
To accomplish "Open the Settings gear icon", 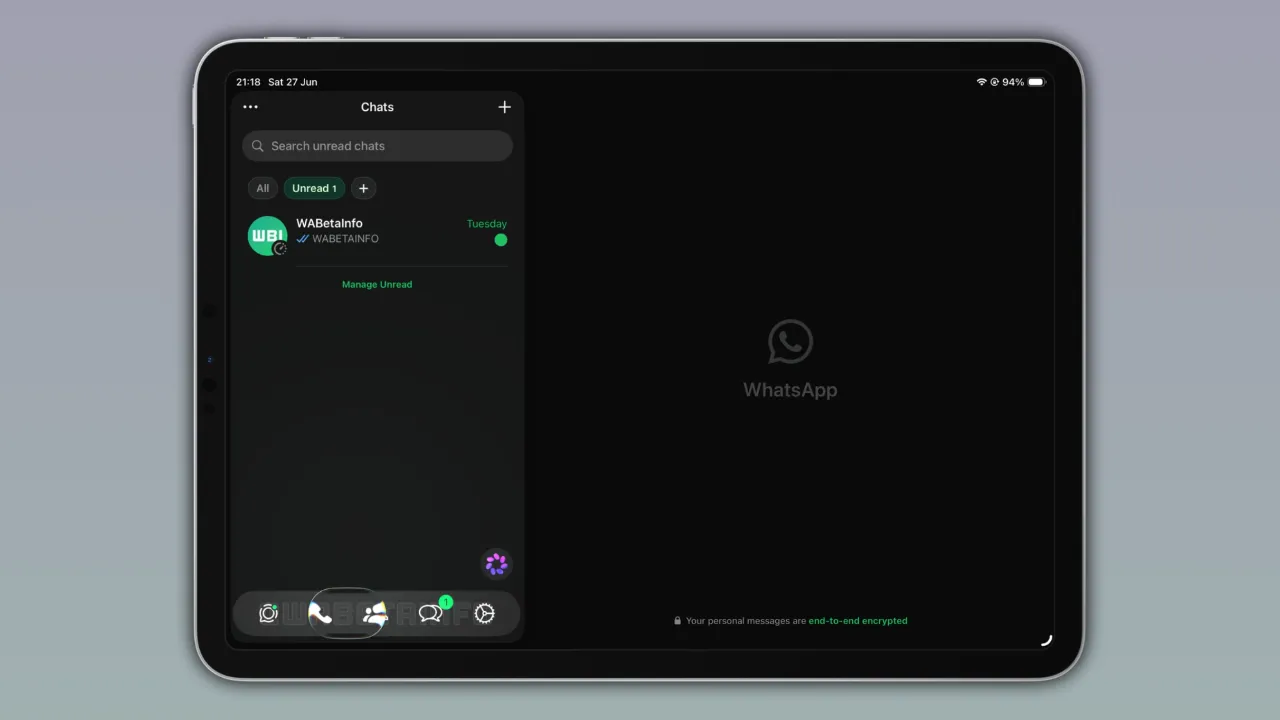I will click(485, 614).
